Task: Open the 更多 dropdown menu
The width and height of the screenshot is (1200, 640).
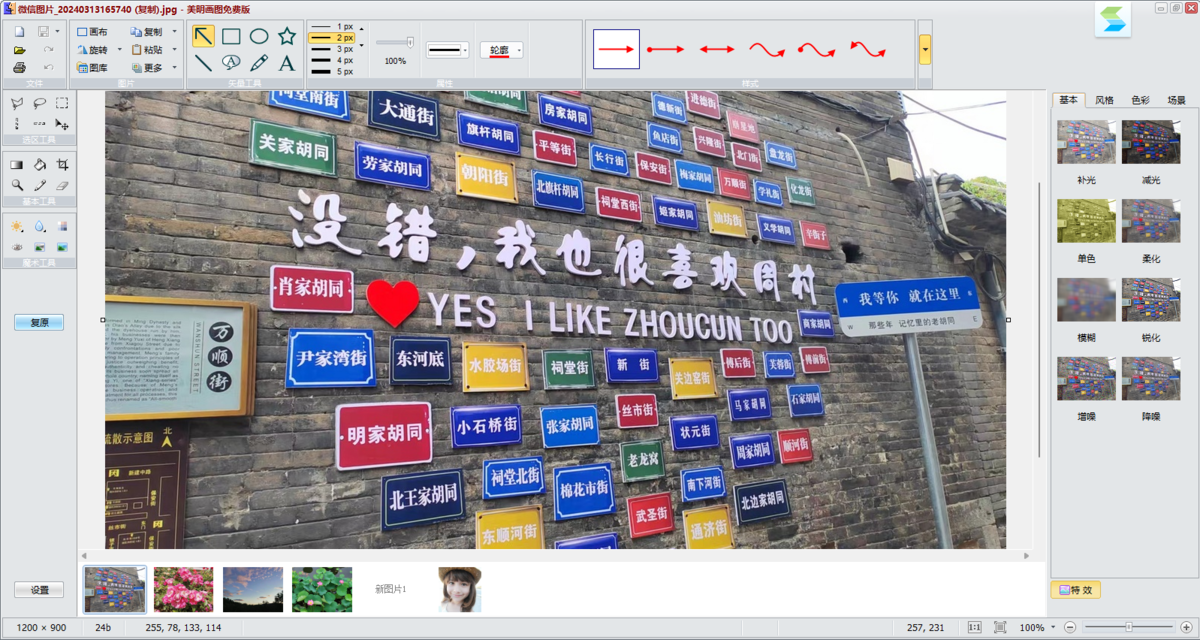Action: pyautogui.click(x=153, y=68)
